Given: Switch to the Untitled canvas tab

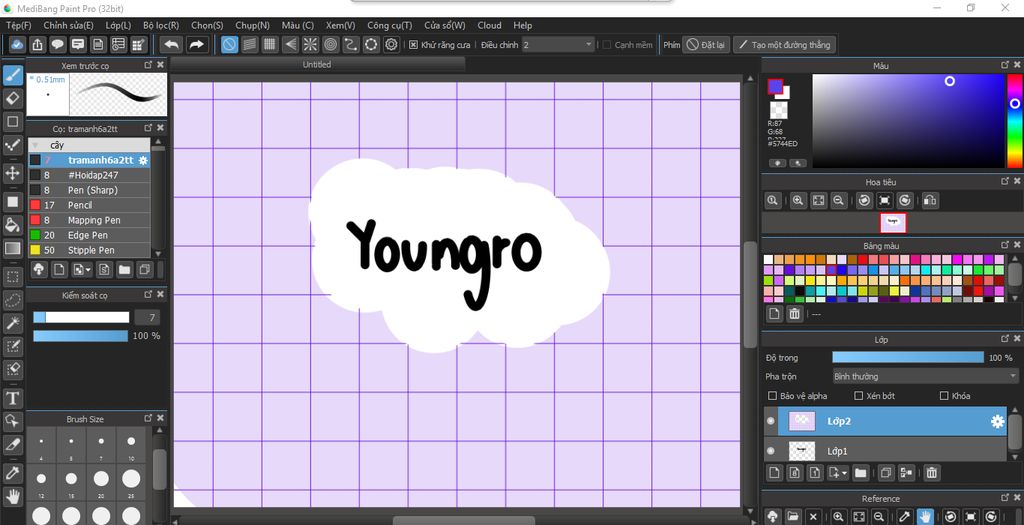Looking at the screenshot, I should (317, 65).
